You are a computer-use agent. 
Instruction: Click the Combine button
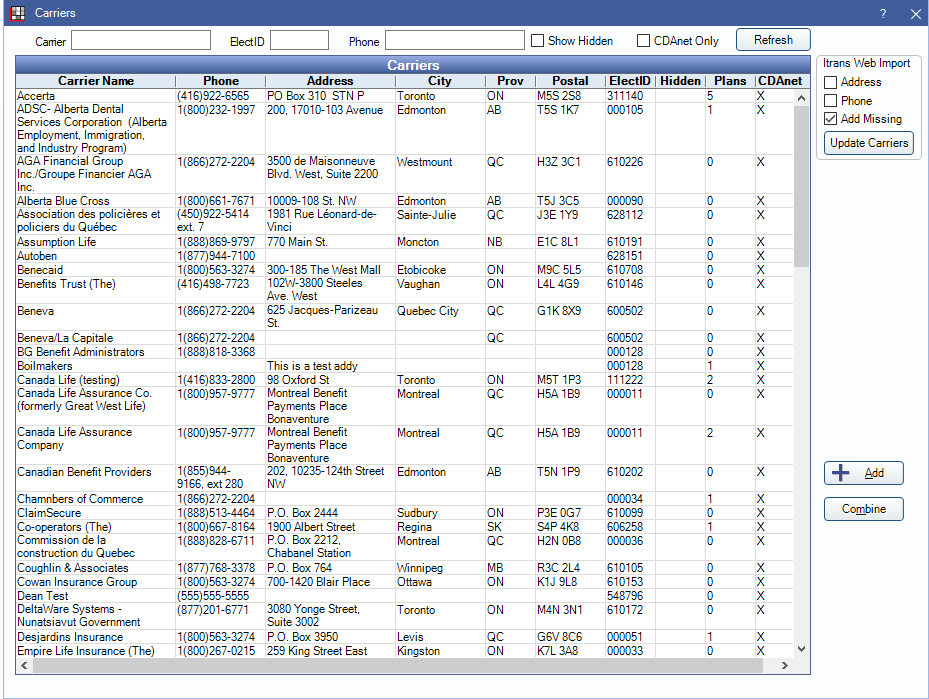(x=864, y=509)
